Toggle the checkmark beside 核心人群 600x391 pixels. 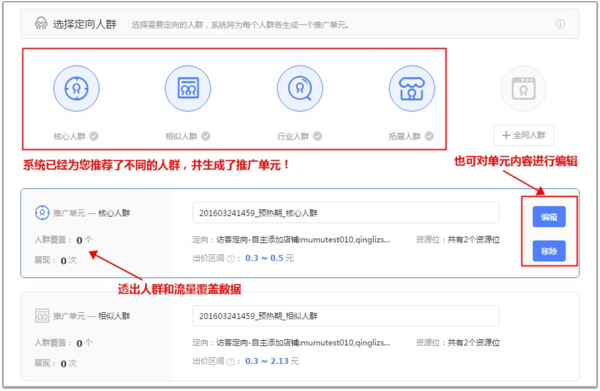(94, 136)
